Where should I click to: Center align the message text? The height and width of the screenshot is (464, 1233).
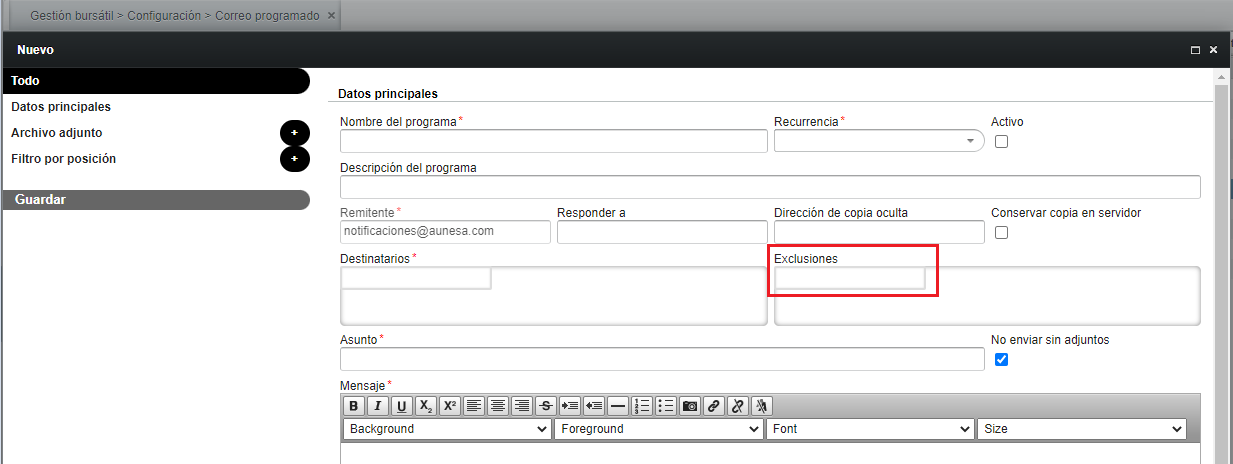[497, 406]
